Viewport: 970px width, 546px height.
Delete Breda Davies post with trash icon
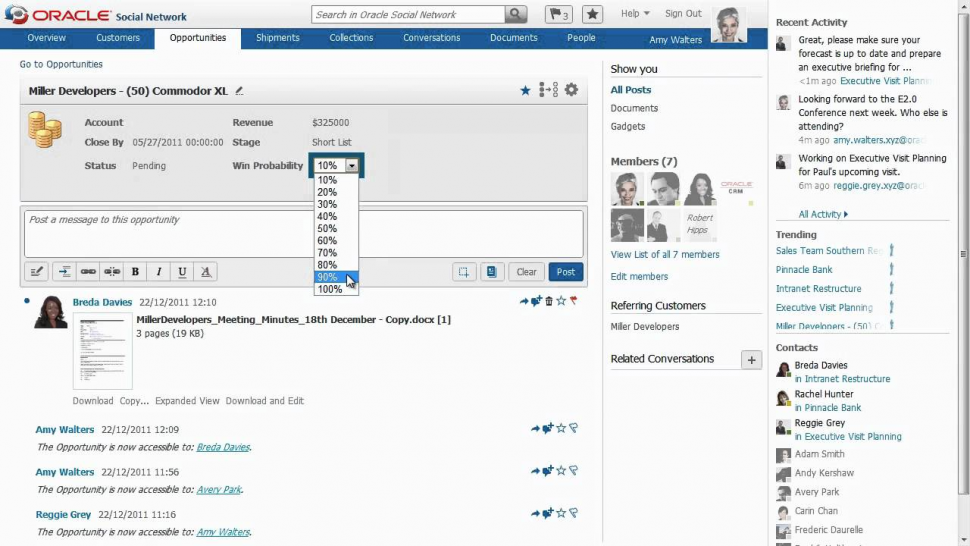(549, 301)
